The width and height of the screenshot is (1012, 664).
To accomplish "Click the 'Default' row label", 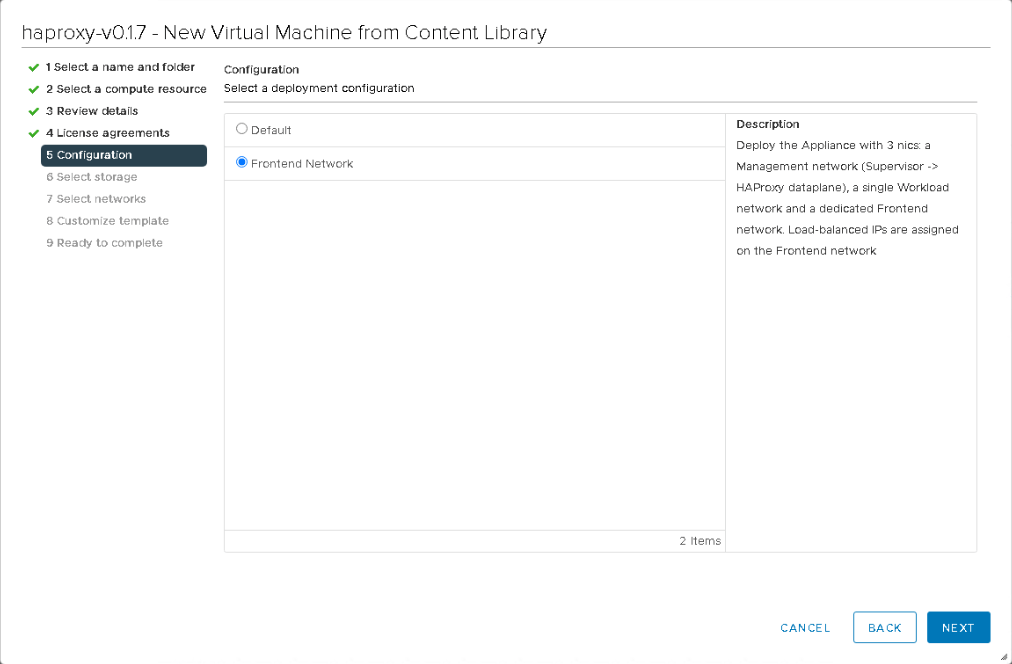I will pos(271,130).
